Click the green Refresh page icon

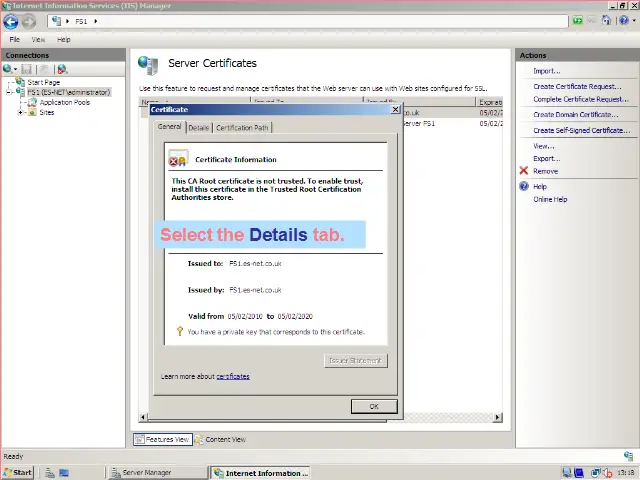pyautogui.click(x=577, y=20)
